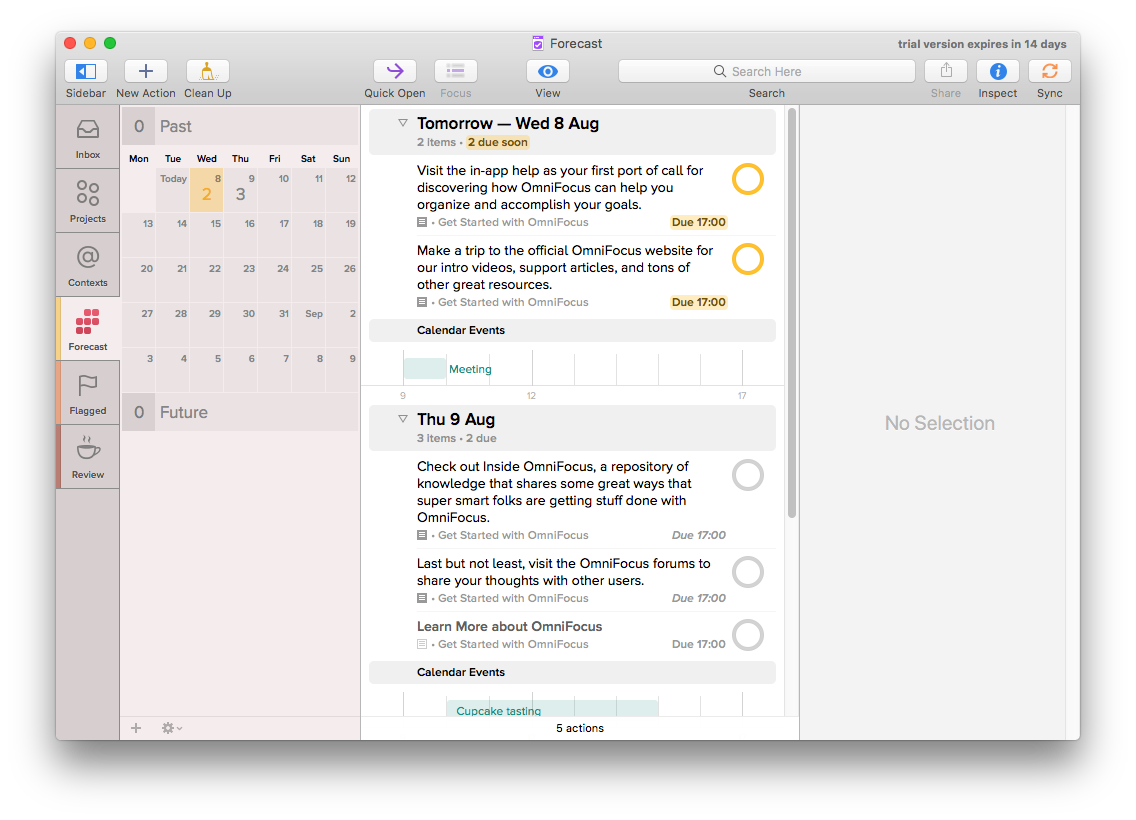
Task: Select the Future row in forecast calendar
Action: (240, 413)
